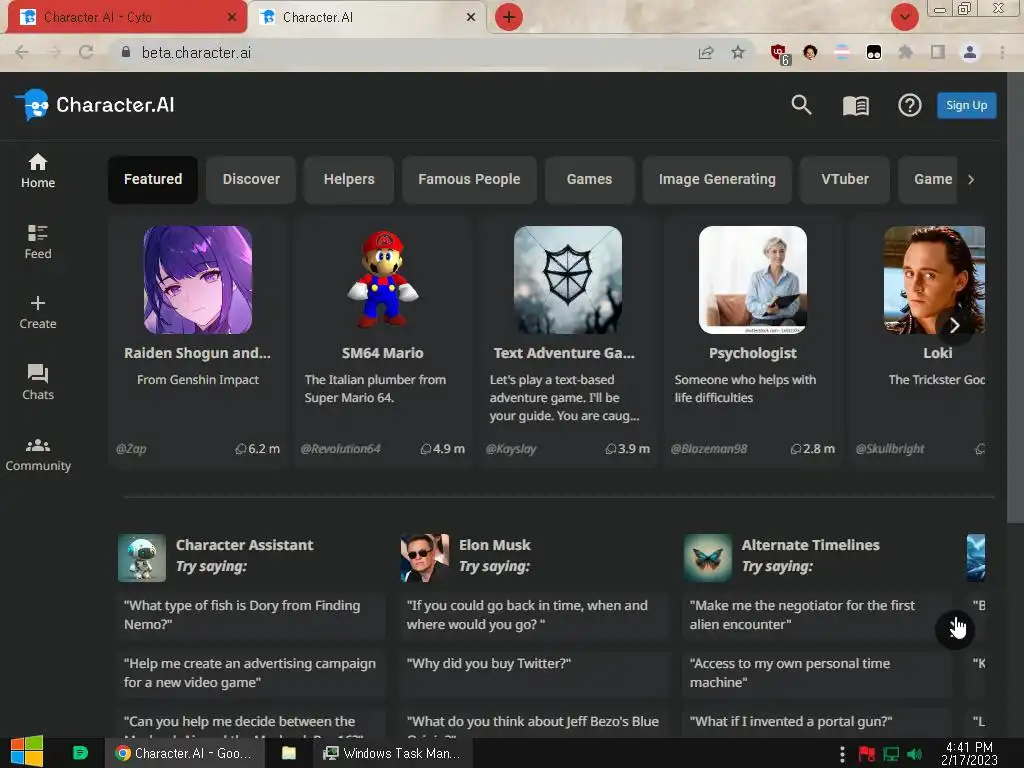Image resolution: width=1024 pixels, height=768 pixels.
Task: Open the Raiden Shogun character image
Action: click(198, 280)
